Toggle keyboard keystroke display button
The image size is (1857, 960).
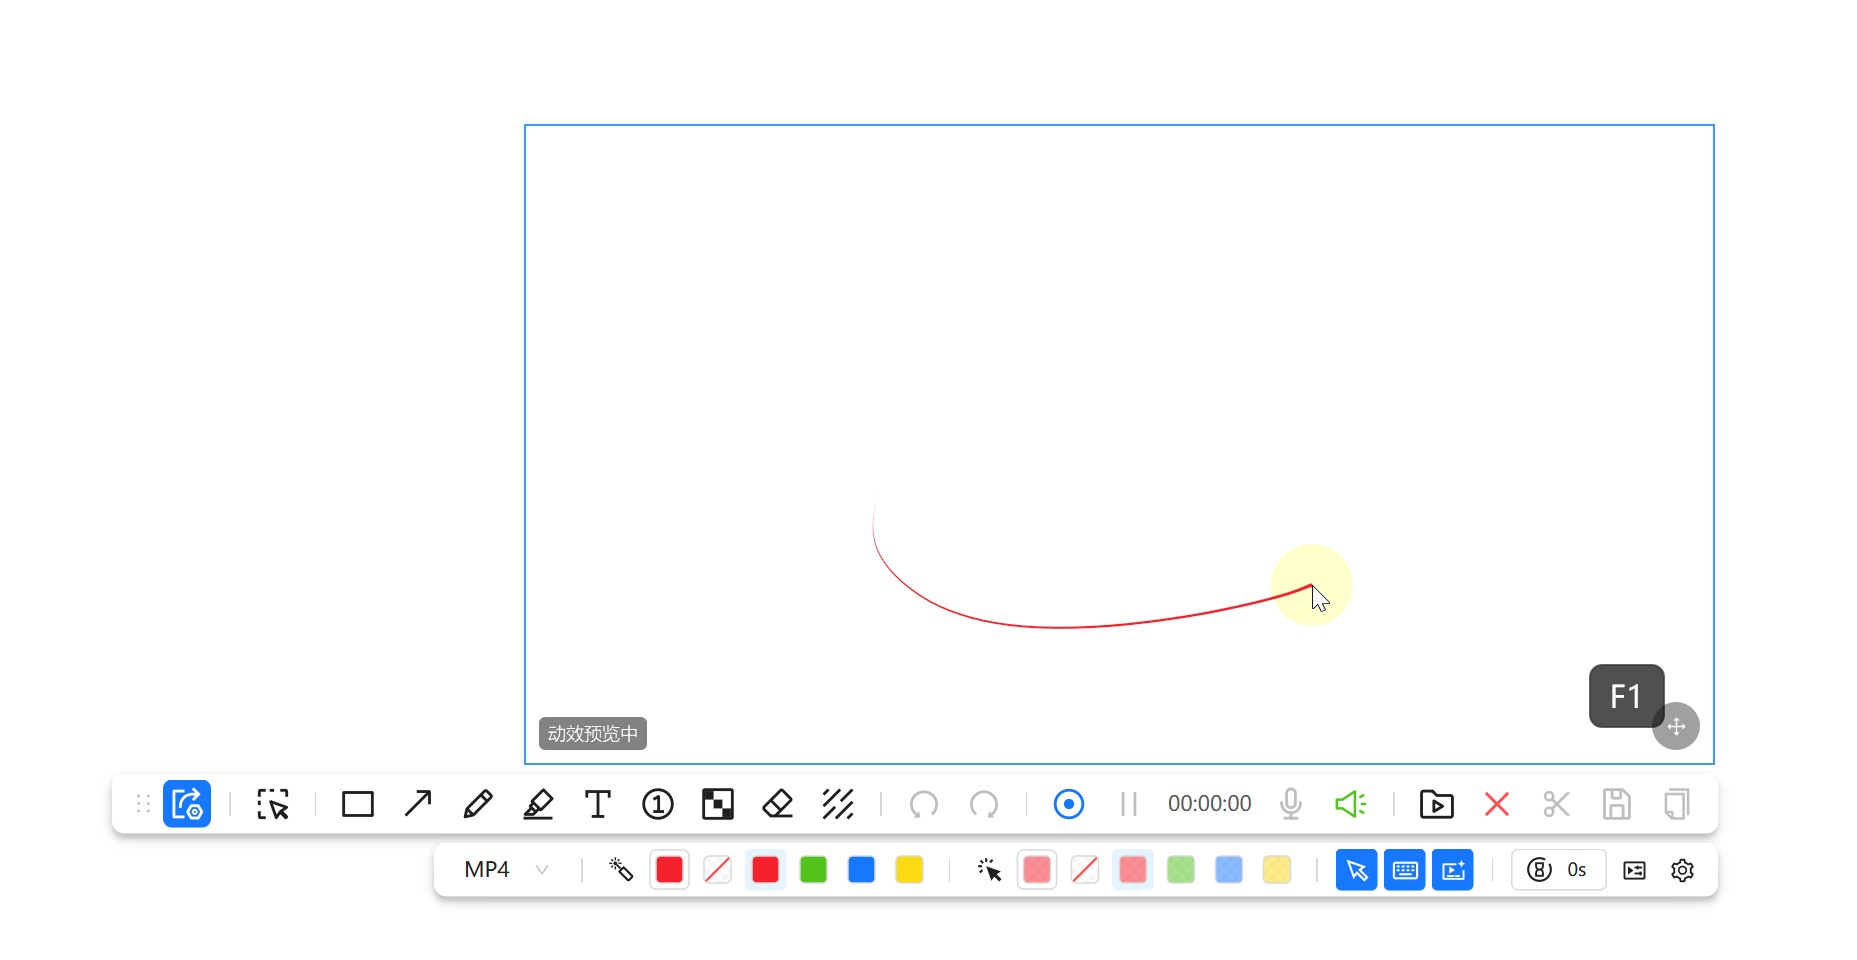coord(1405,870)
